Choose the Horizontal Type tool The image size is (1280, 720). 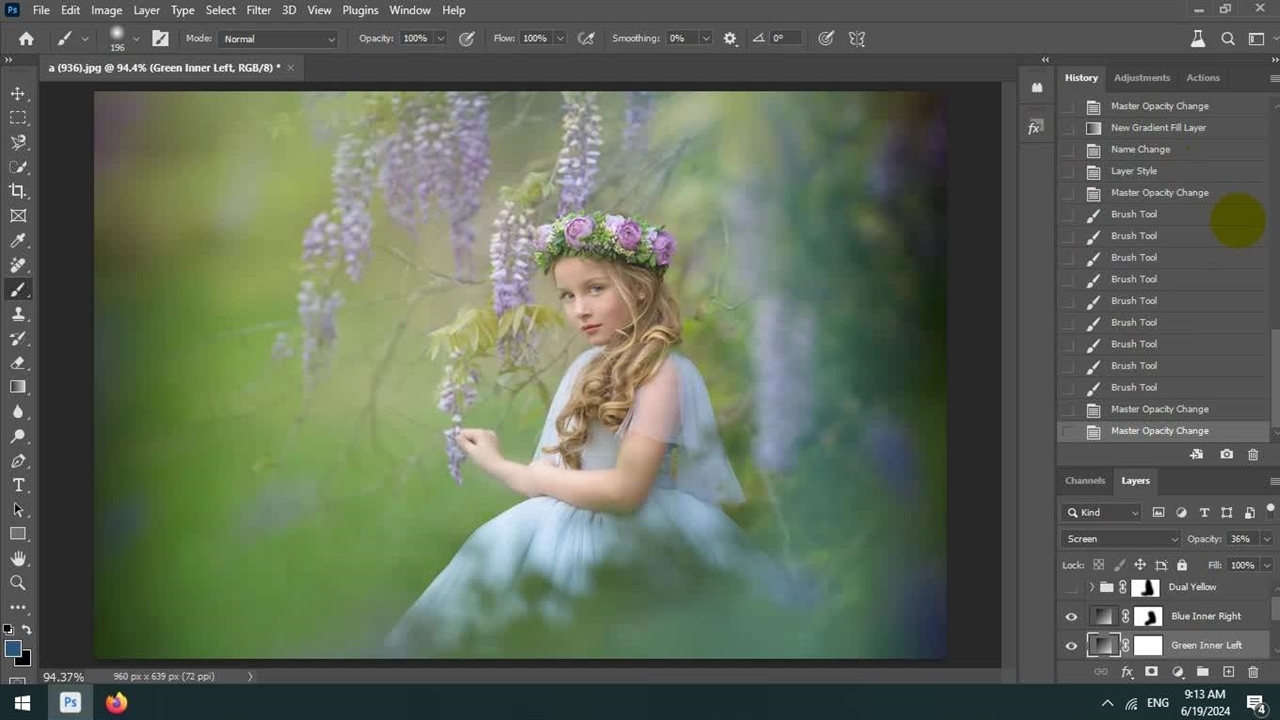[18, 485]
